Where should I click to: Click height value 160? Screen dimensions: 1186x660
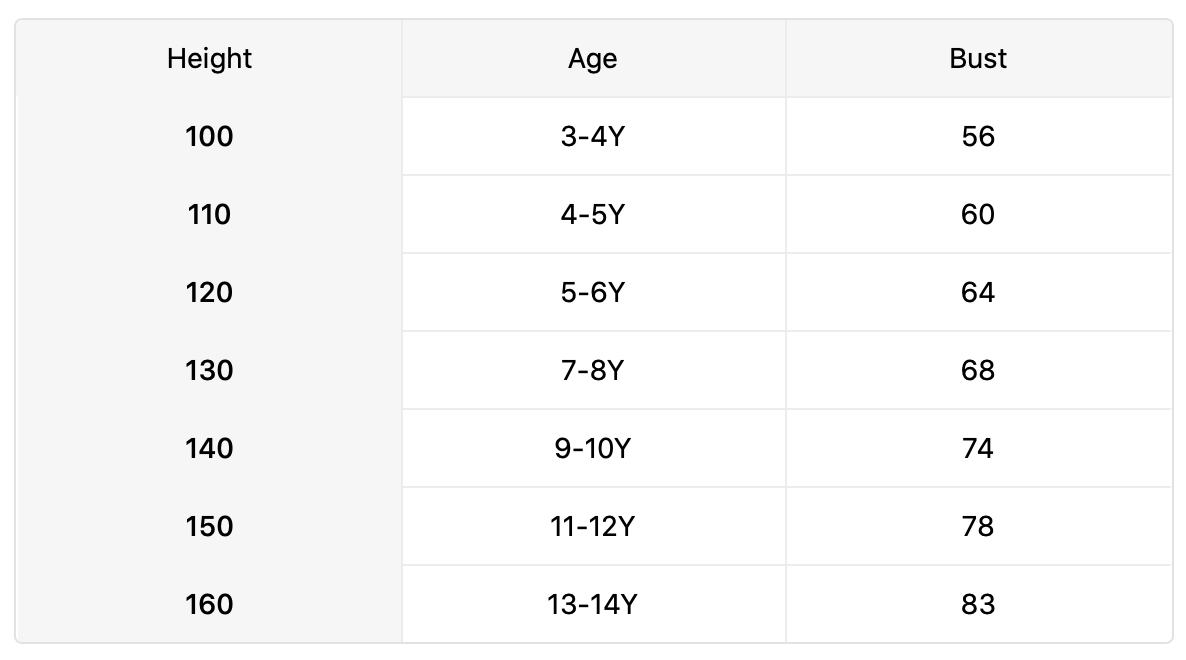click(x=209, y=605)
